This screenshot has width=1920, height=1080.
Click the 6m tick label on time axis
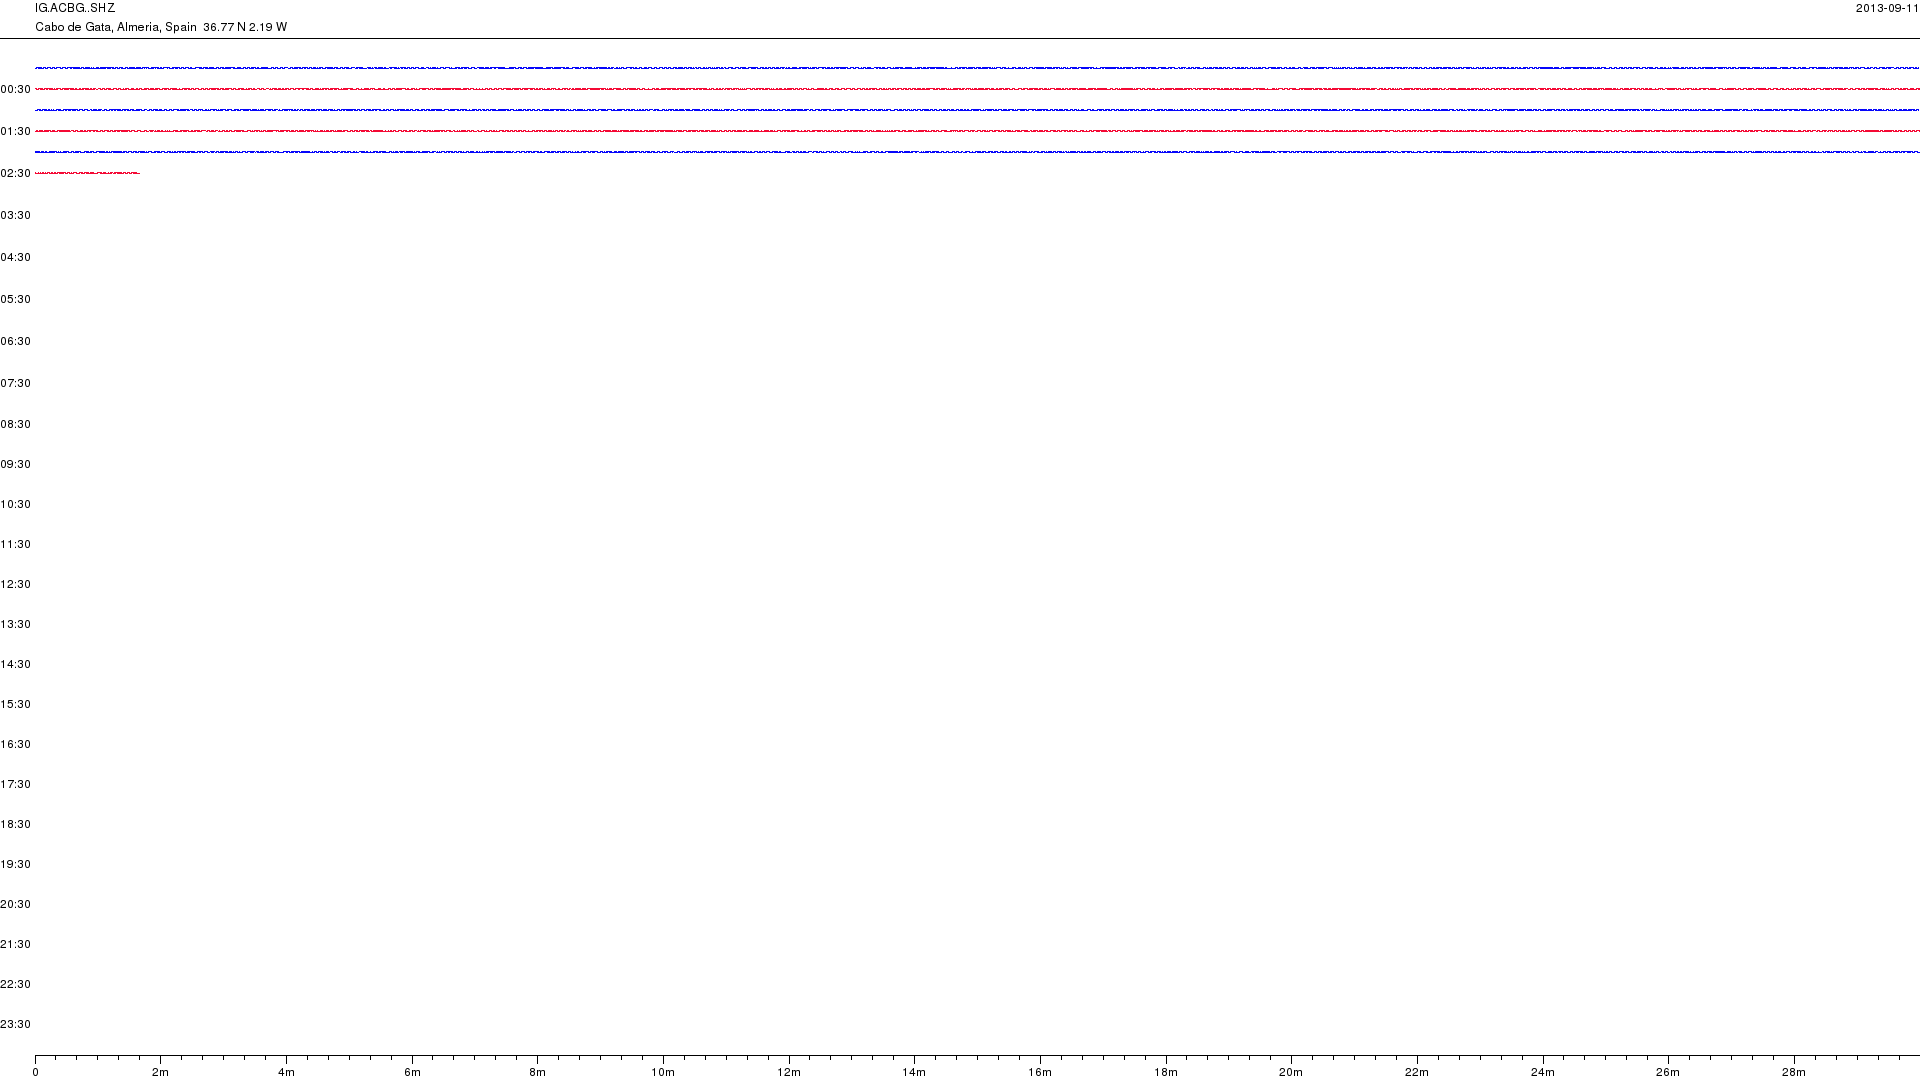(412, 1073)
